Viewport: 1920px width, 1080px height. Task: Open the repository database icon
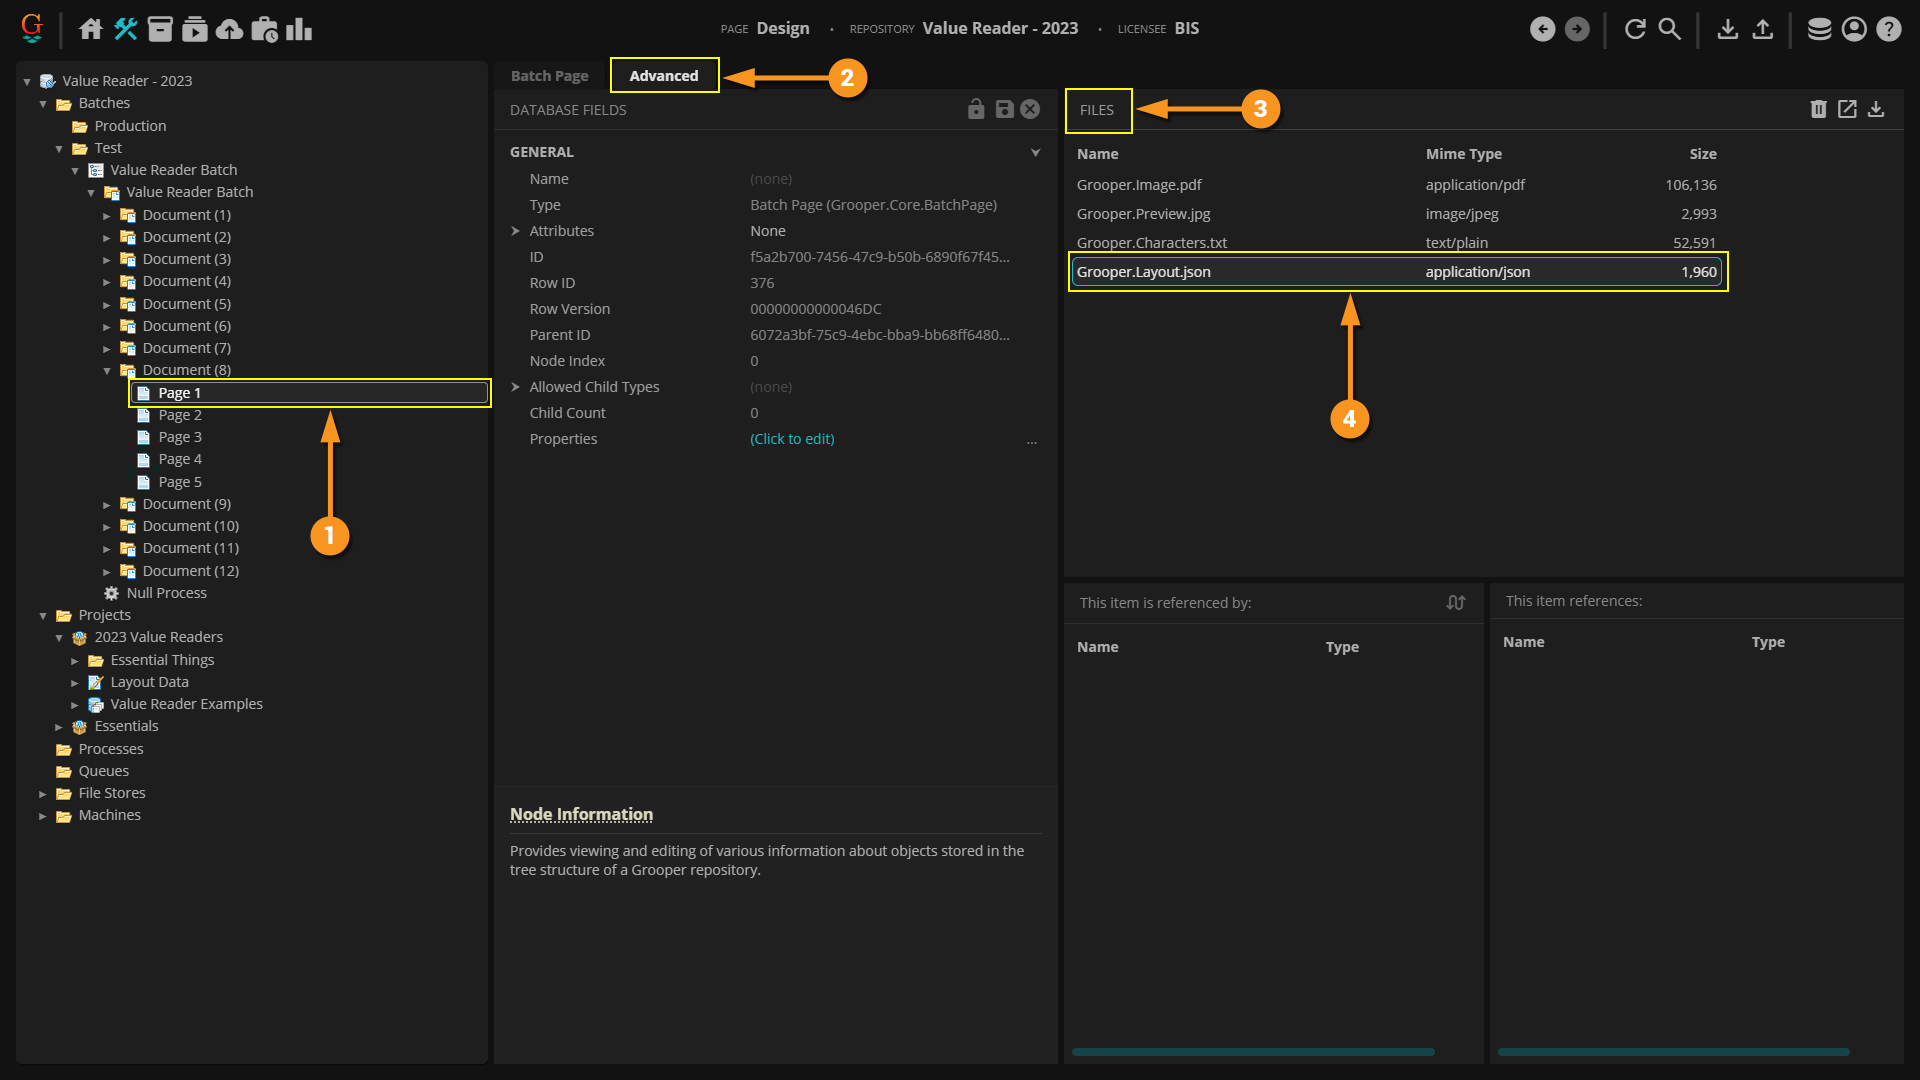(1819, 29)
